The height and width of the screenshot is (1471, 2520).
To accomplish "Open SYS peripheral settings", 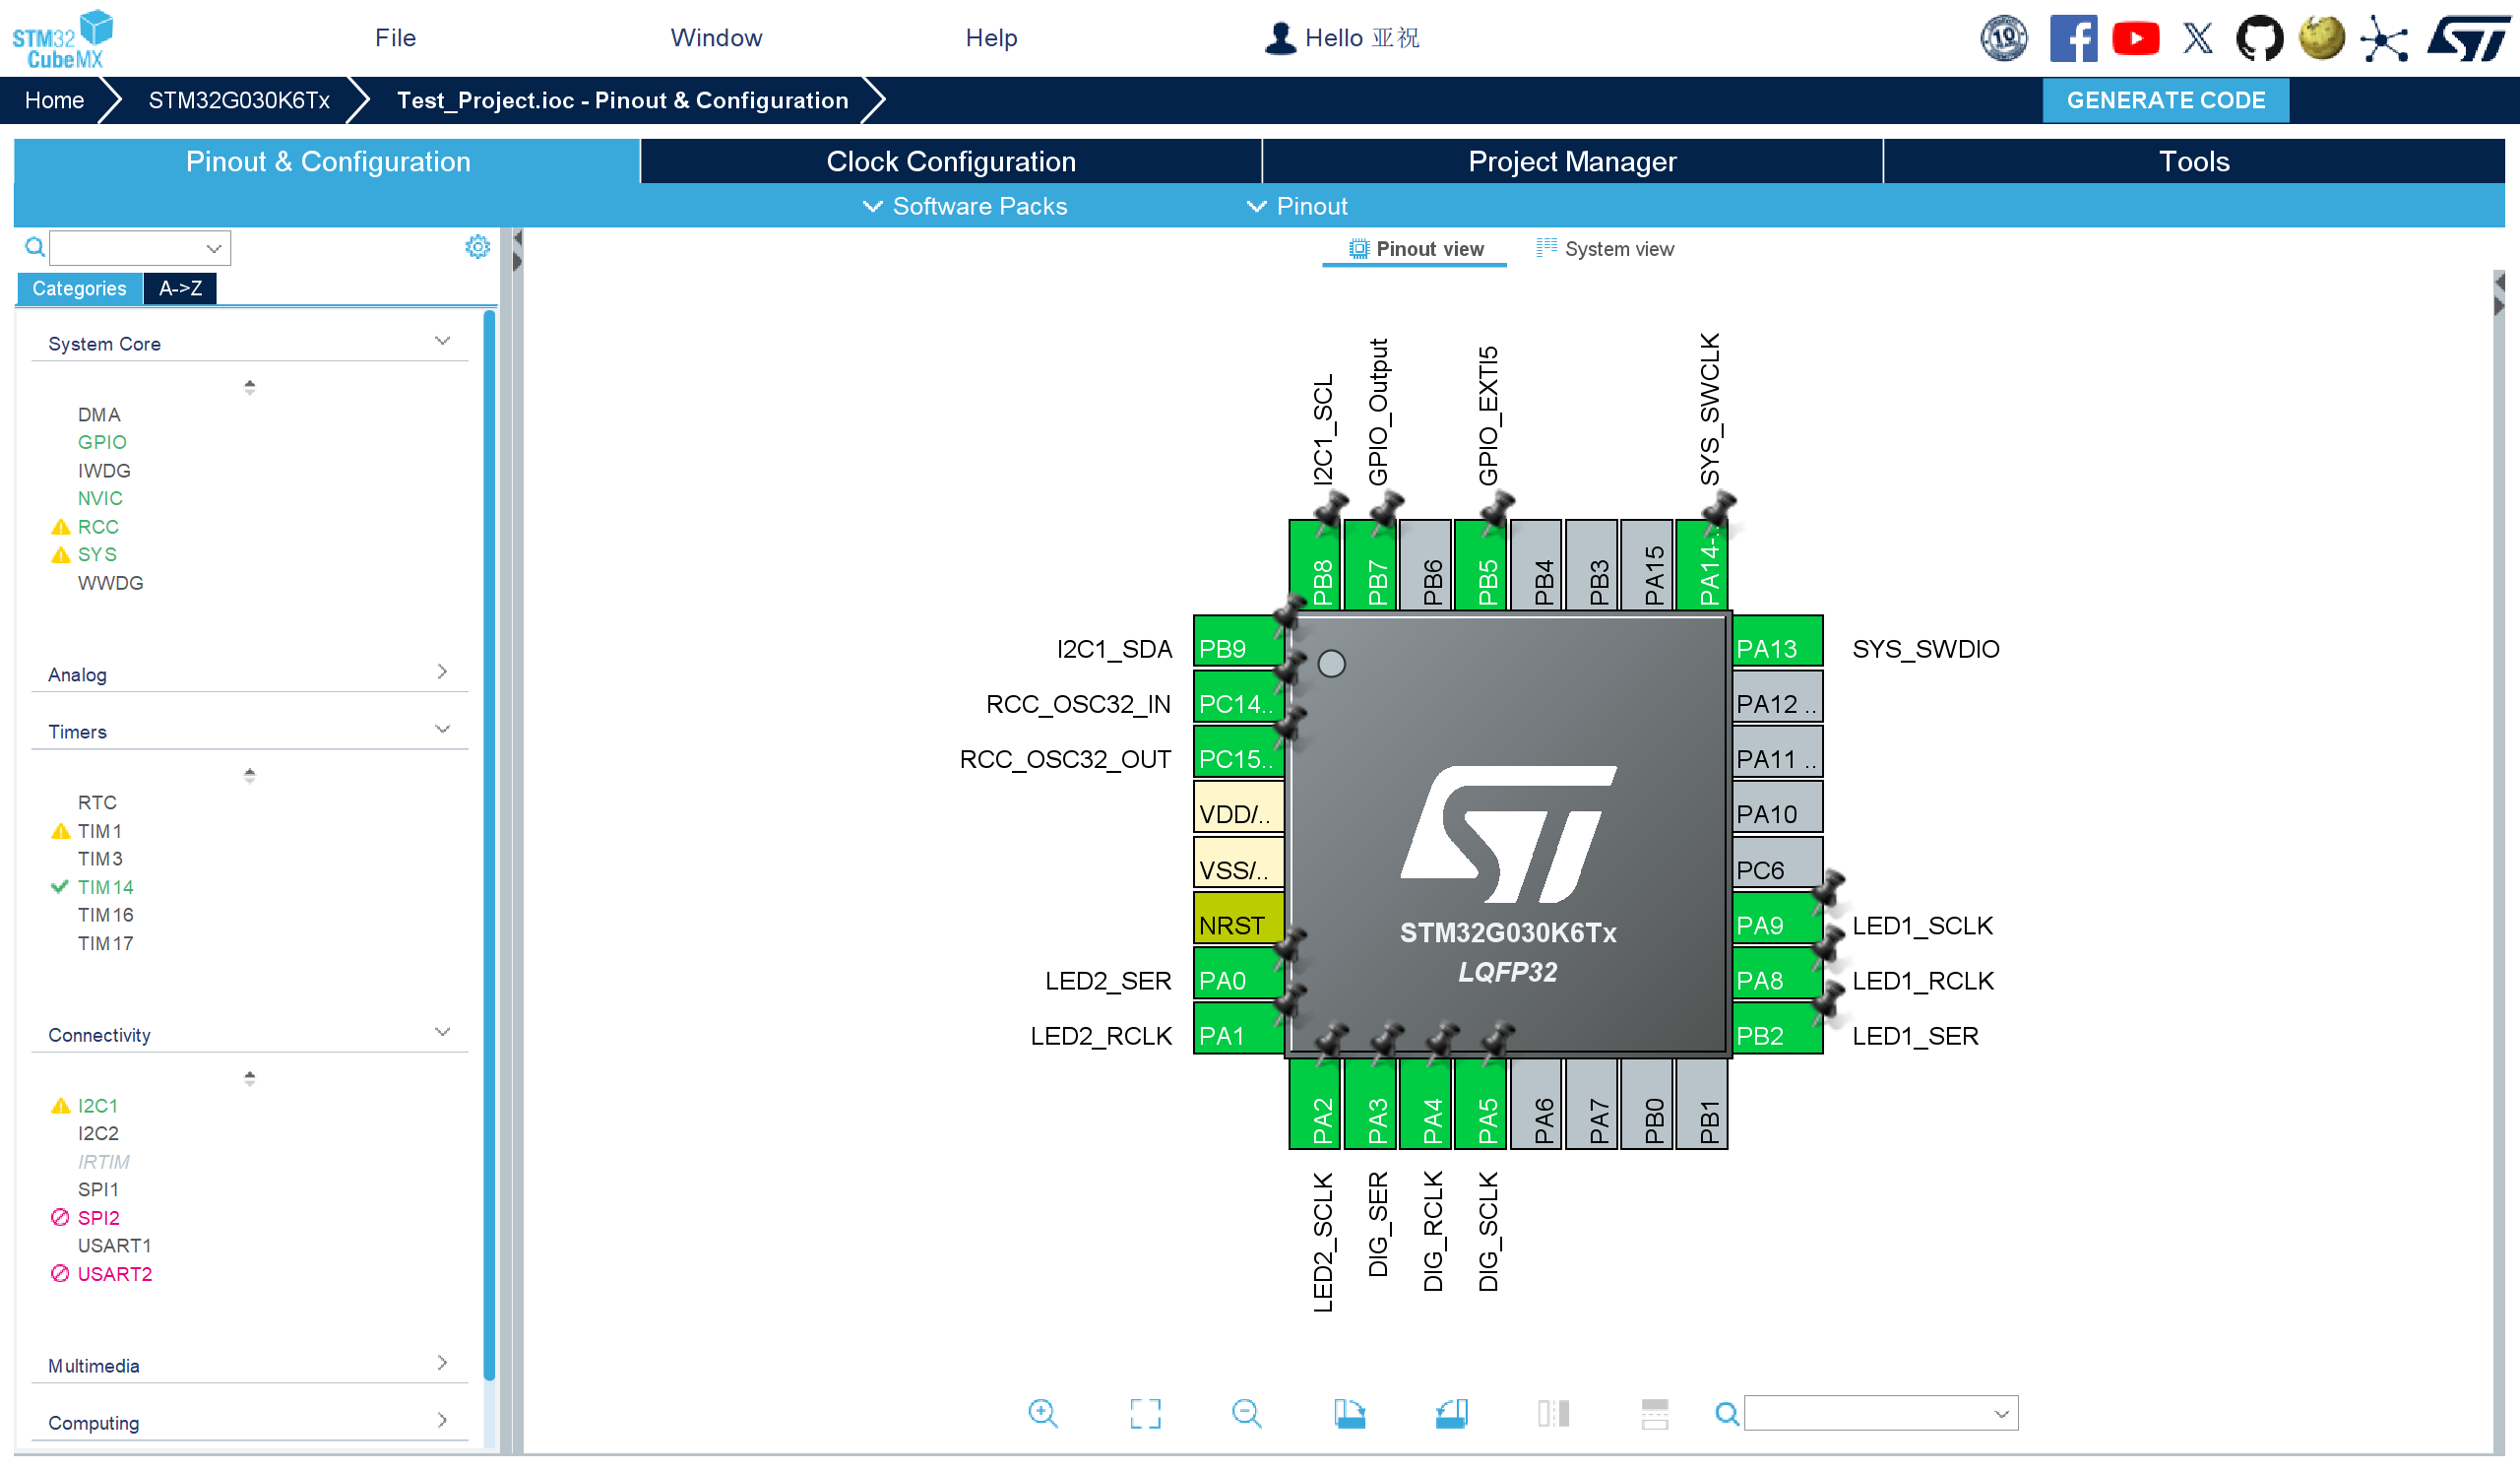I will 97,554.
